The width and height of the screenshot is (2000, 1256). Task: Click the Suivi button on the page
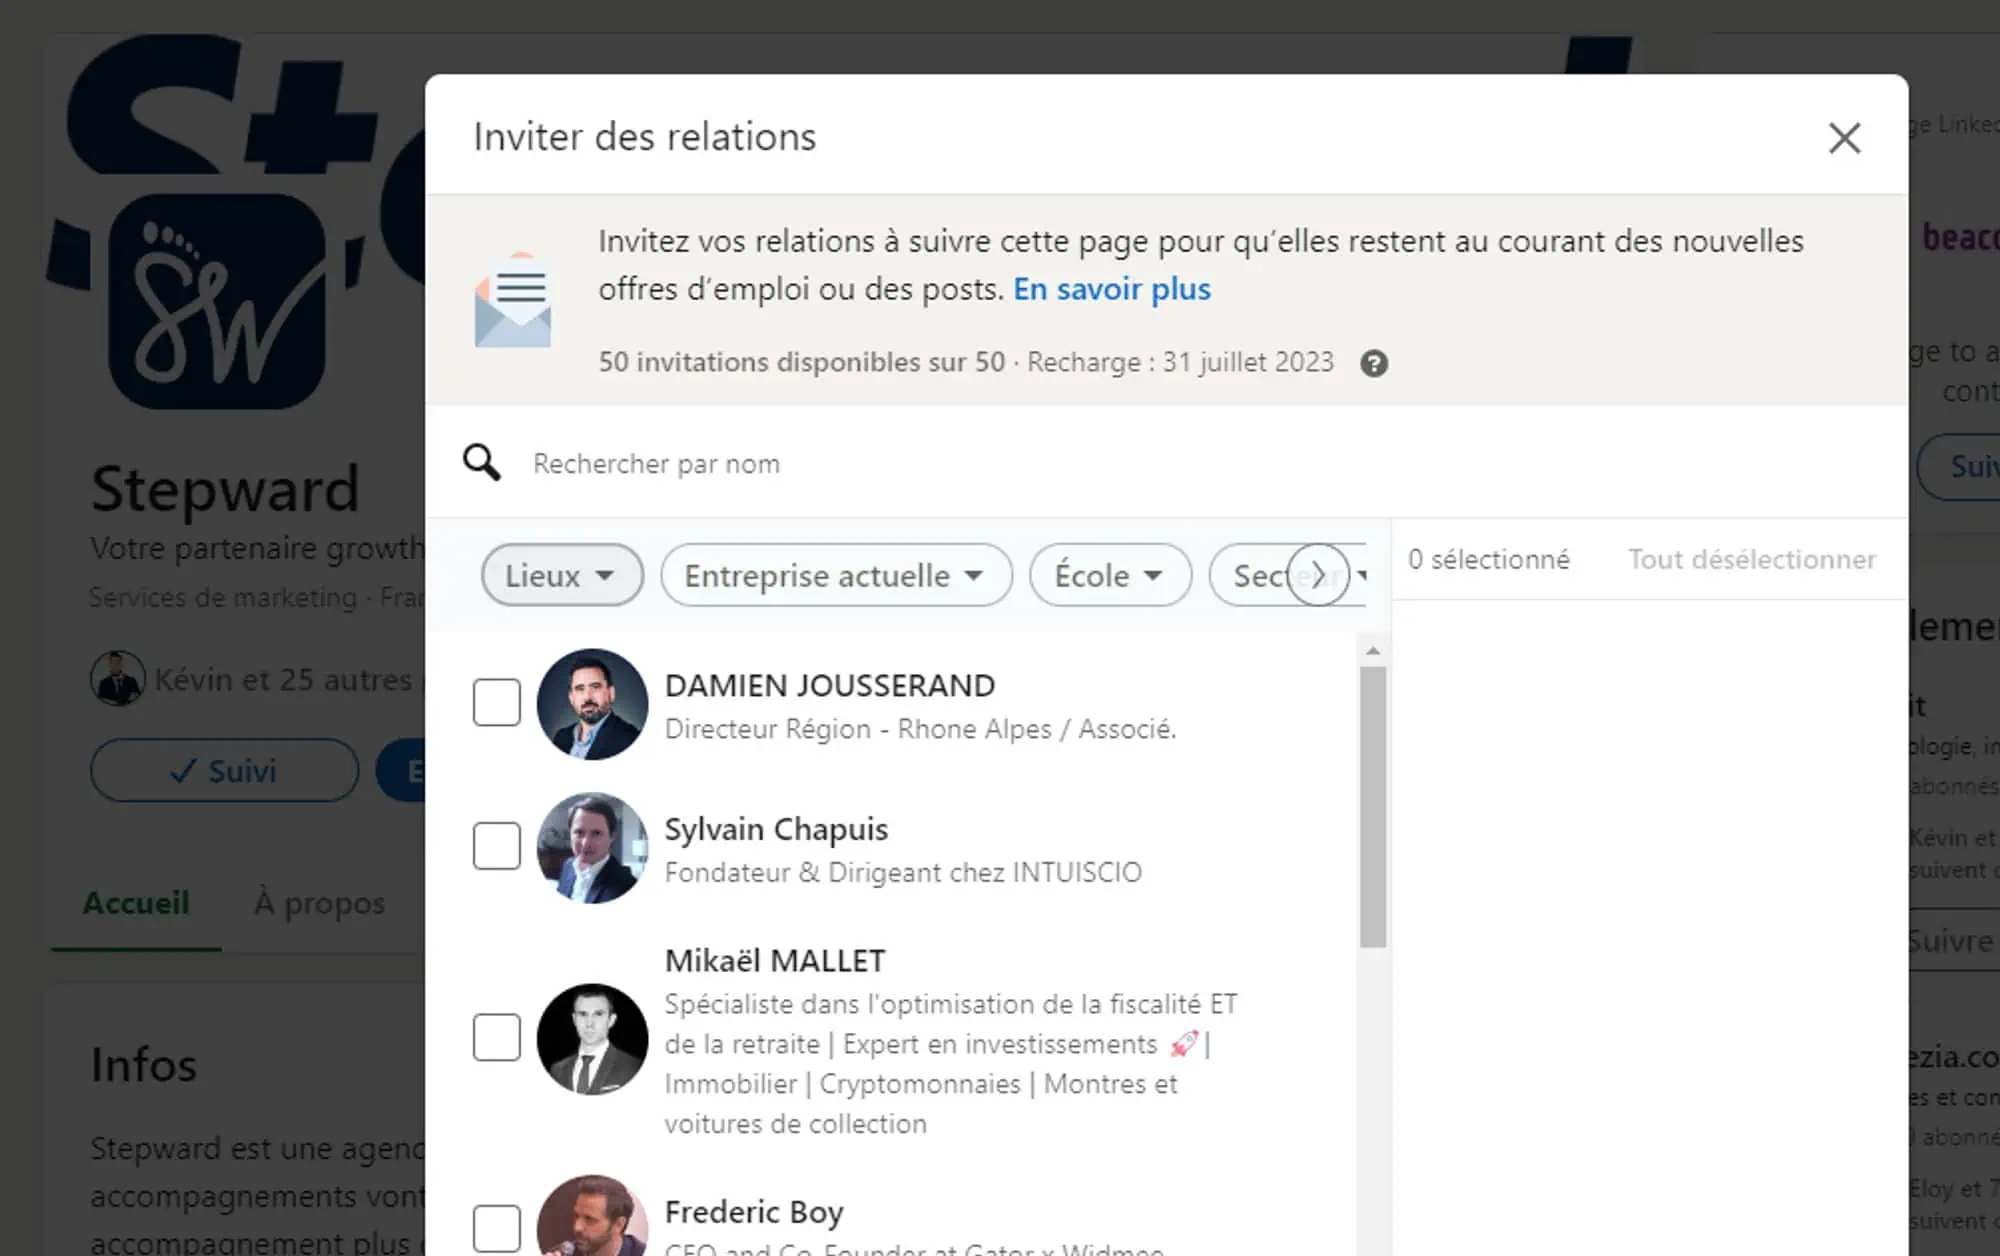tap(224, 770)
